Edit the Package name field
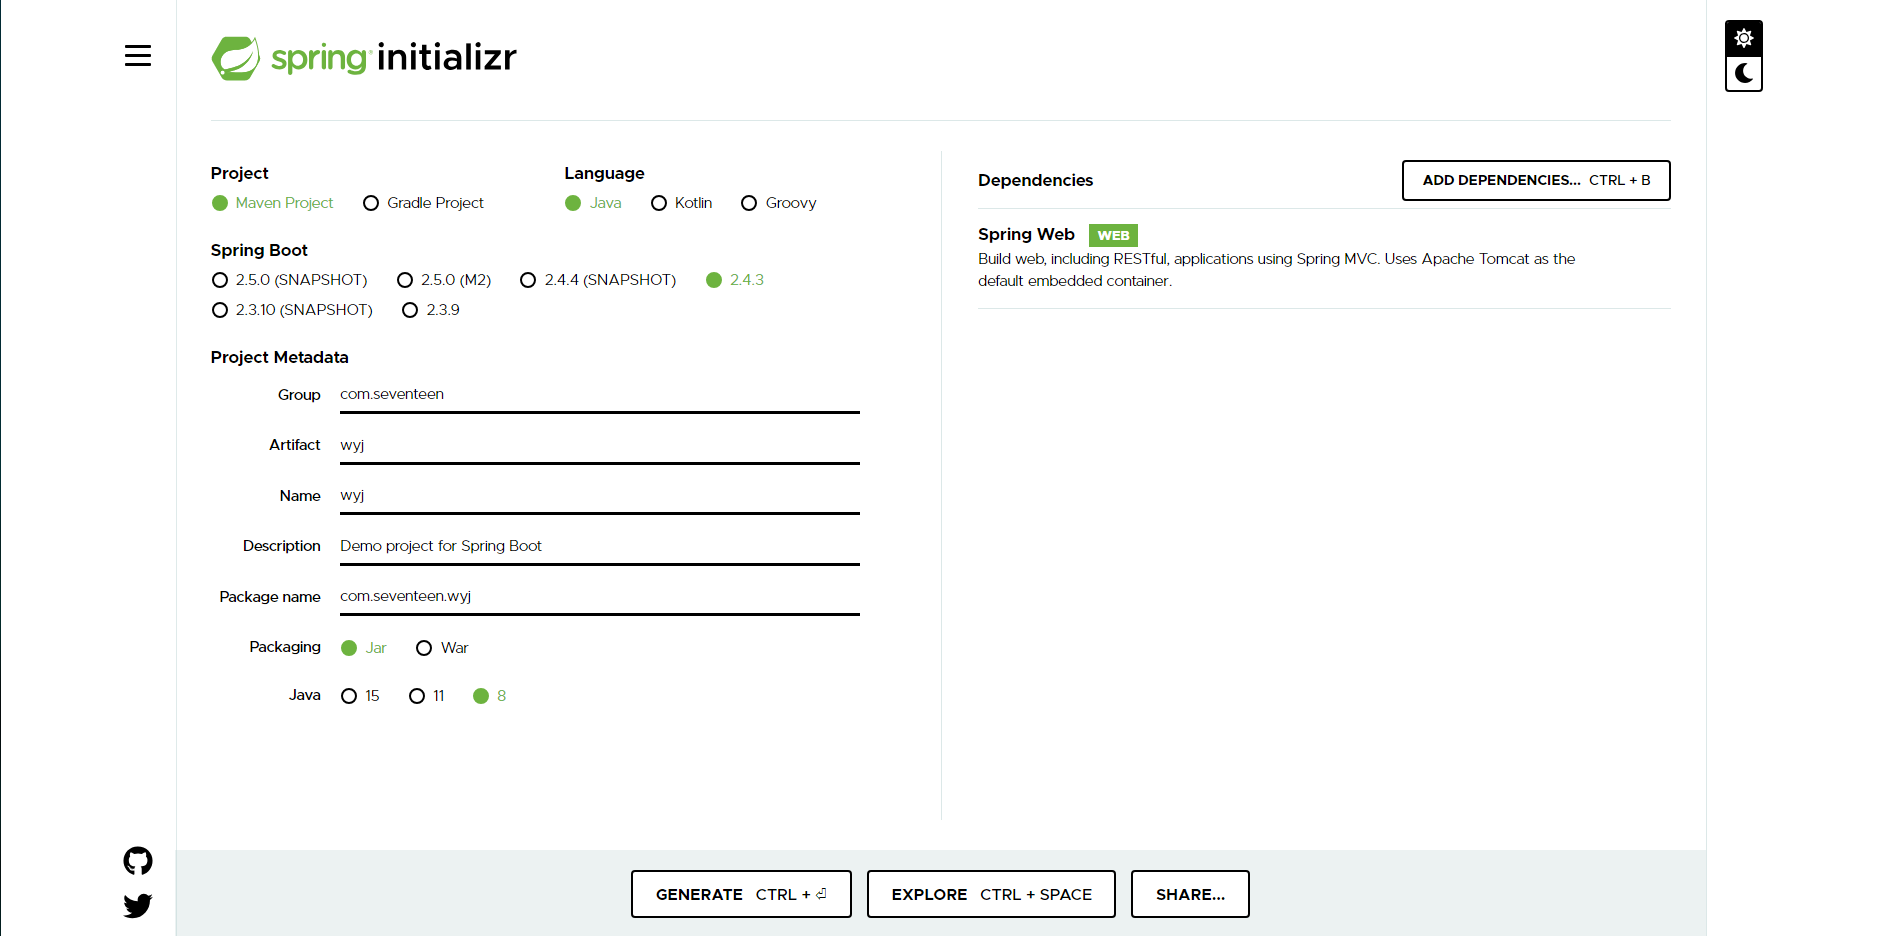This screenshot has height=936, width=1879. [600, 597]
